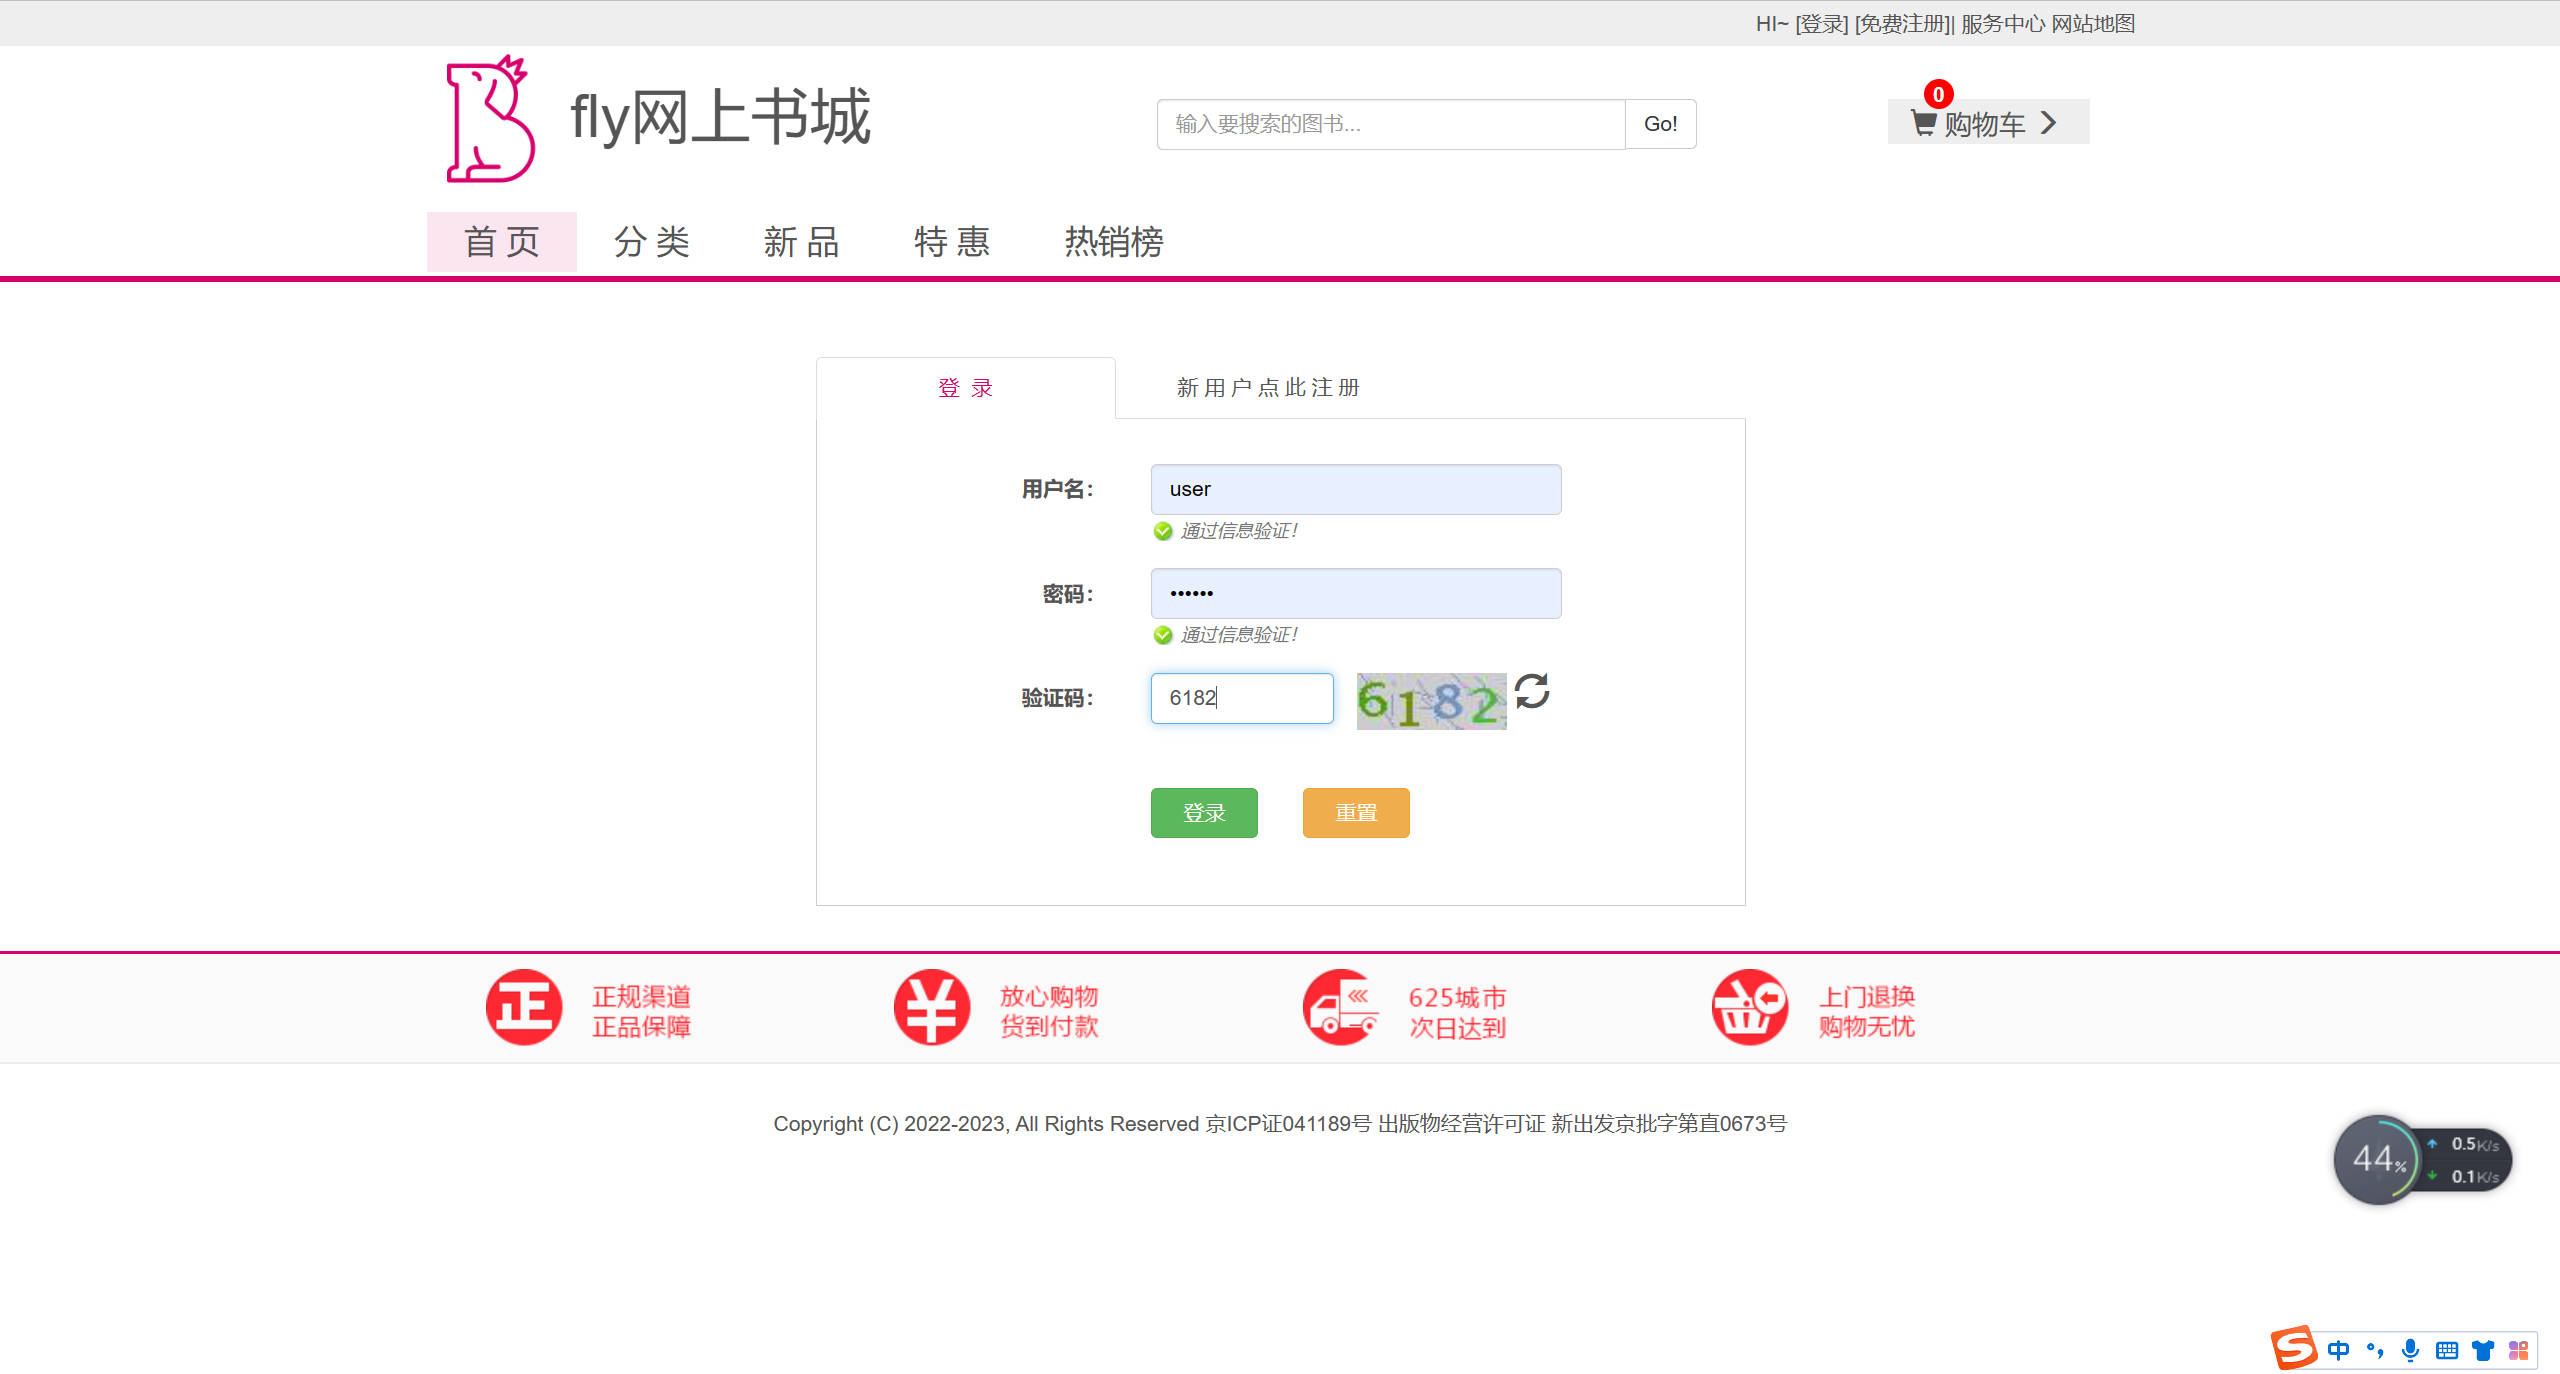The image size is (2560, 1374).
Task: Open the [免费注册] registration link
Action: (1901, 23)
